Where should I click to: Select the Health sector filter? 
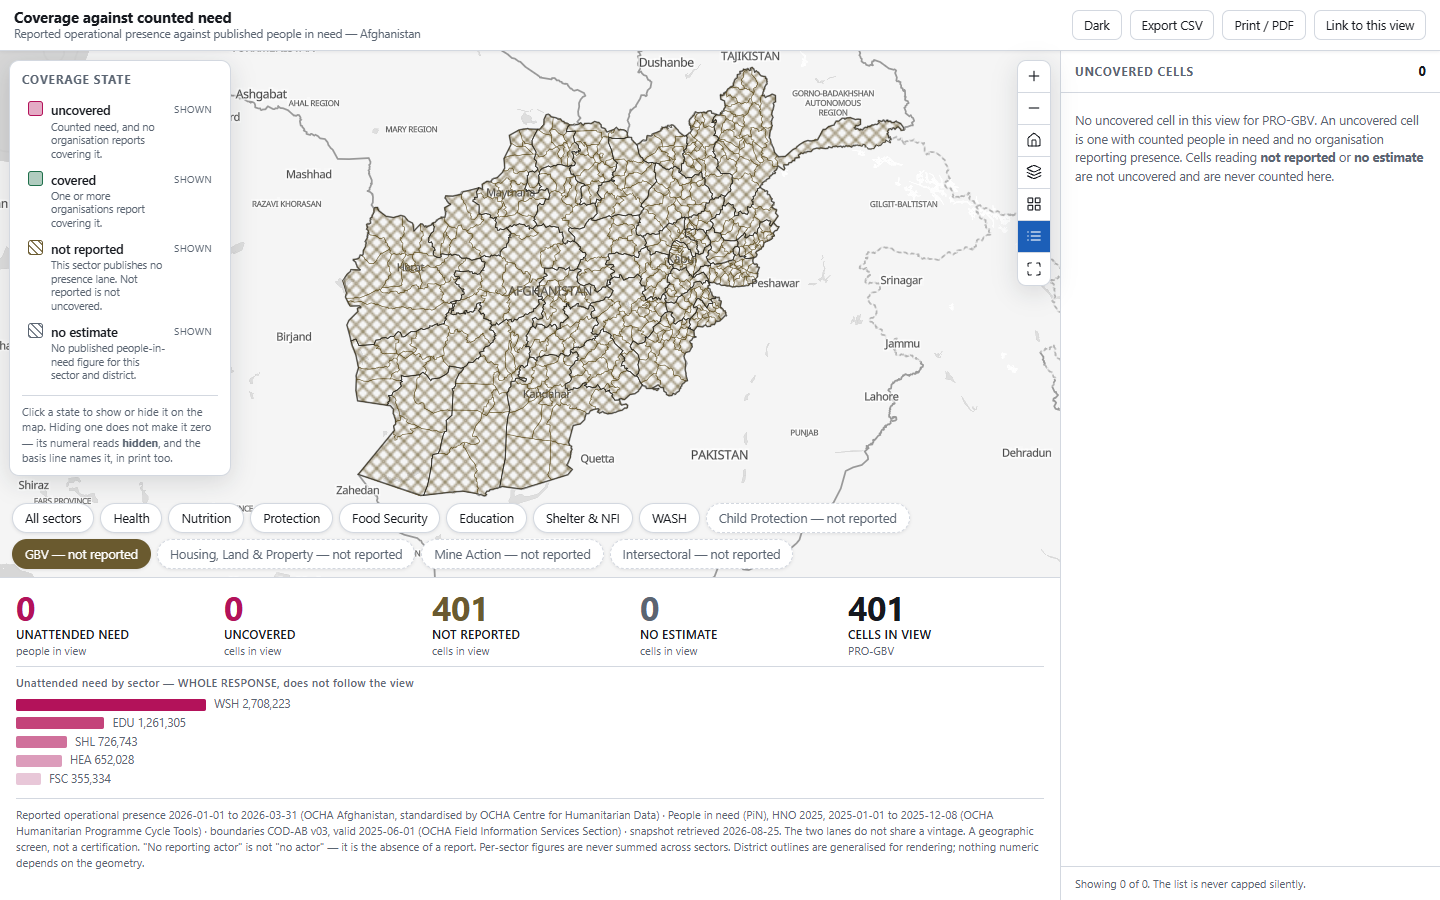pyautogui.click(x=131, y=518)
